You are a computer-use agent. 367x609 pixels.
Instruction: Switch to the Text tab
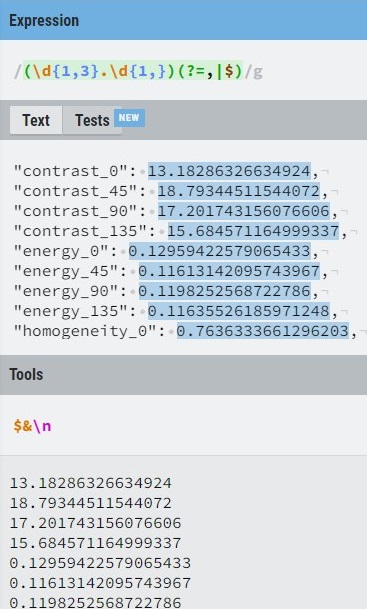tap(36, 120)
